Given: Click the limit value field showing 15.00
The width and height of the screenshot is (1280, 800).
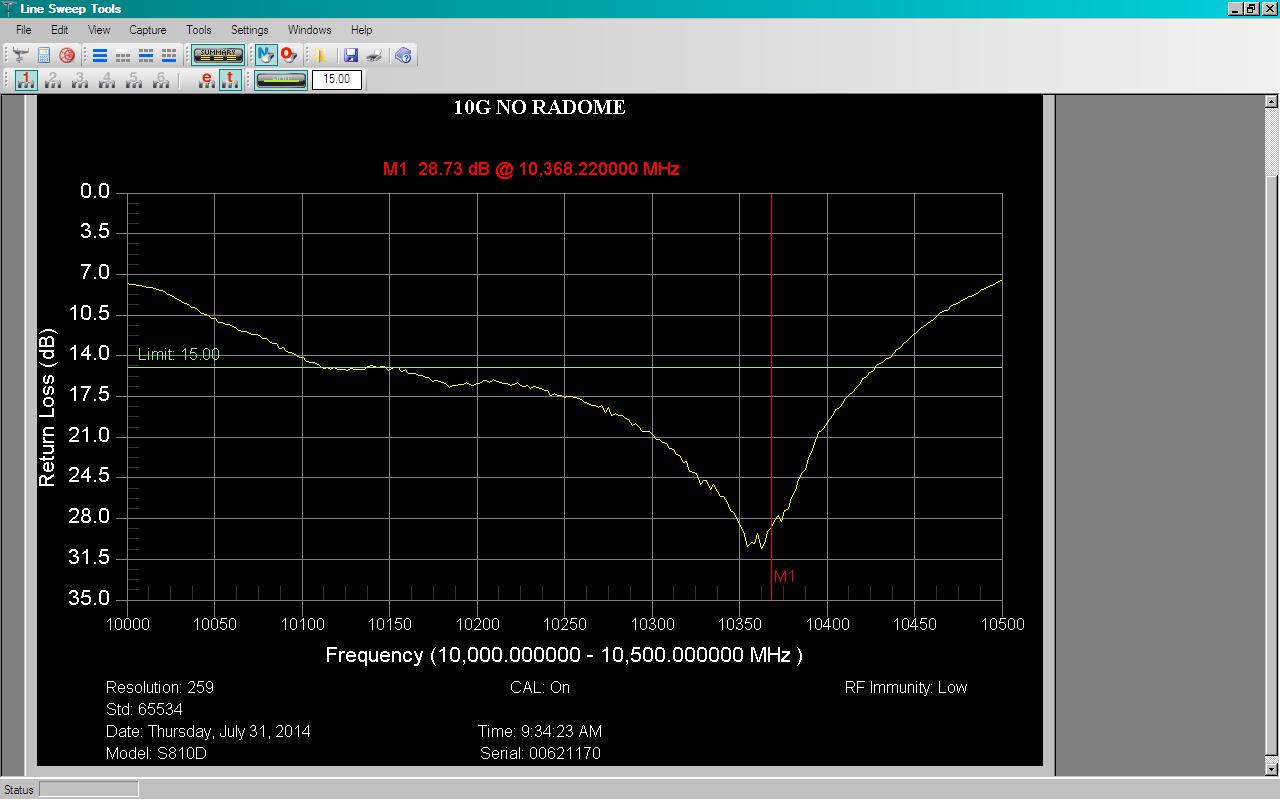Looking at the screenshot, I should pos(337,80).
